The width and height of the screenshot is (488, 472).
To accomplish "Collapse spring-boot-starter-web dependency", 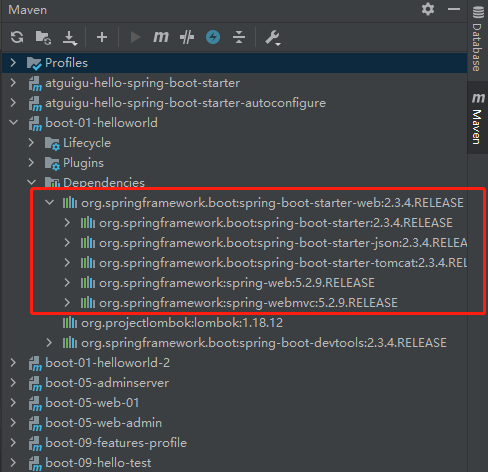I will (x=49, y=202).
